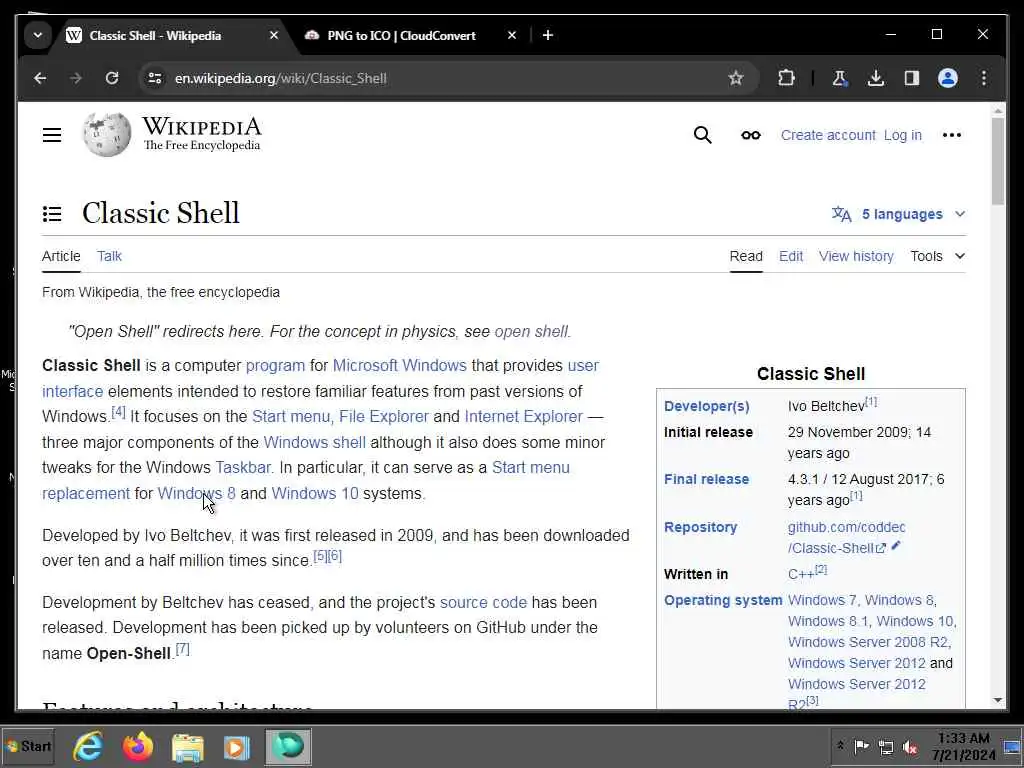Launch Firefox from taskbar
The height and width of the screenshot is (768, 1024).
[138, 746]
